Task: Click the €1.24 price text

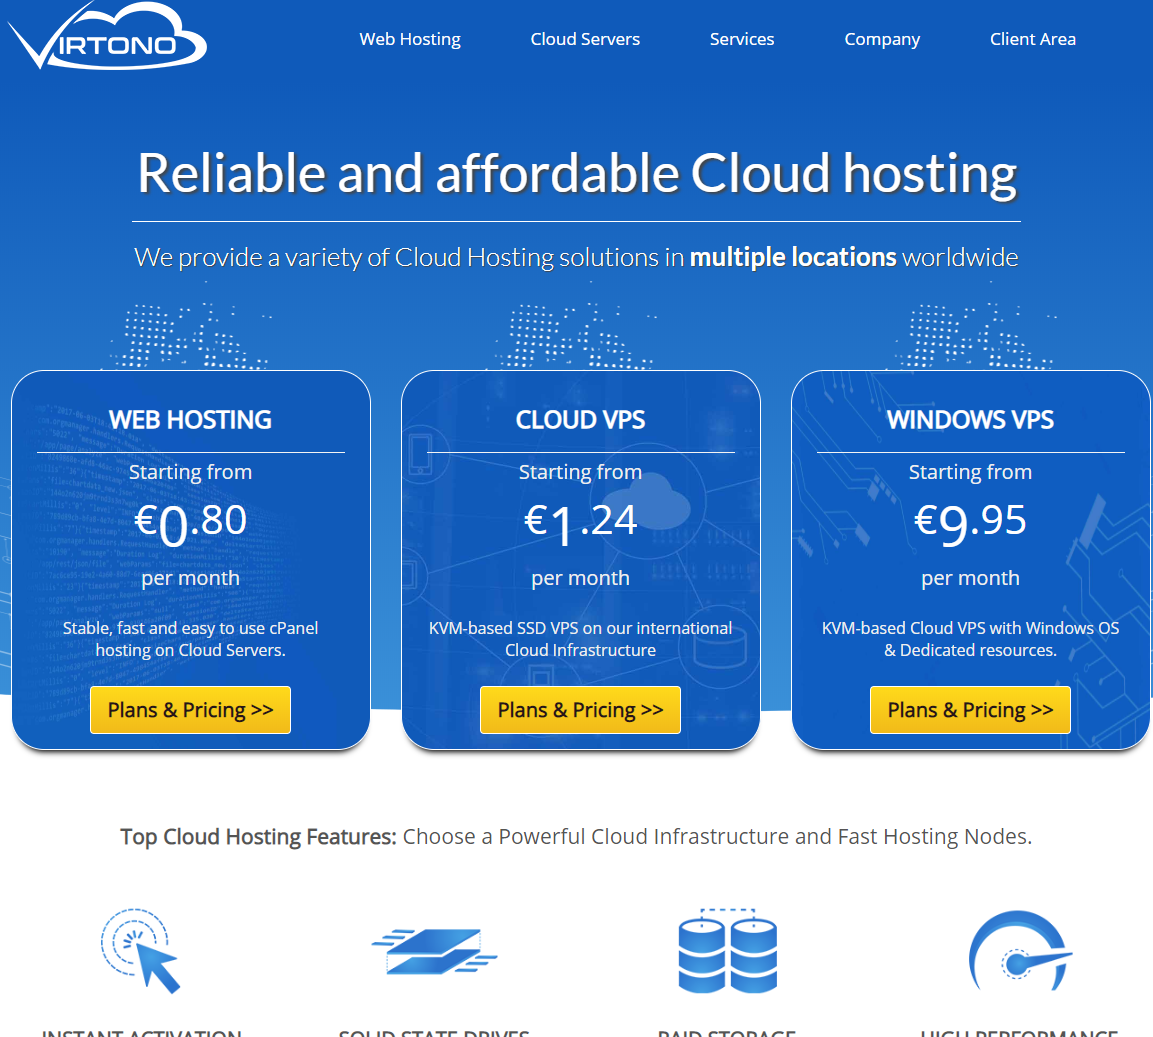Action: click(x=580, y=520)
